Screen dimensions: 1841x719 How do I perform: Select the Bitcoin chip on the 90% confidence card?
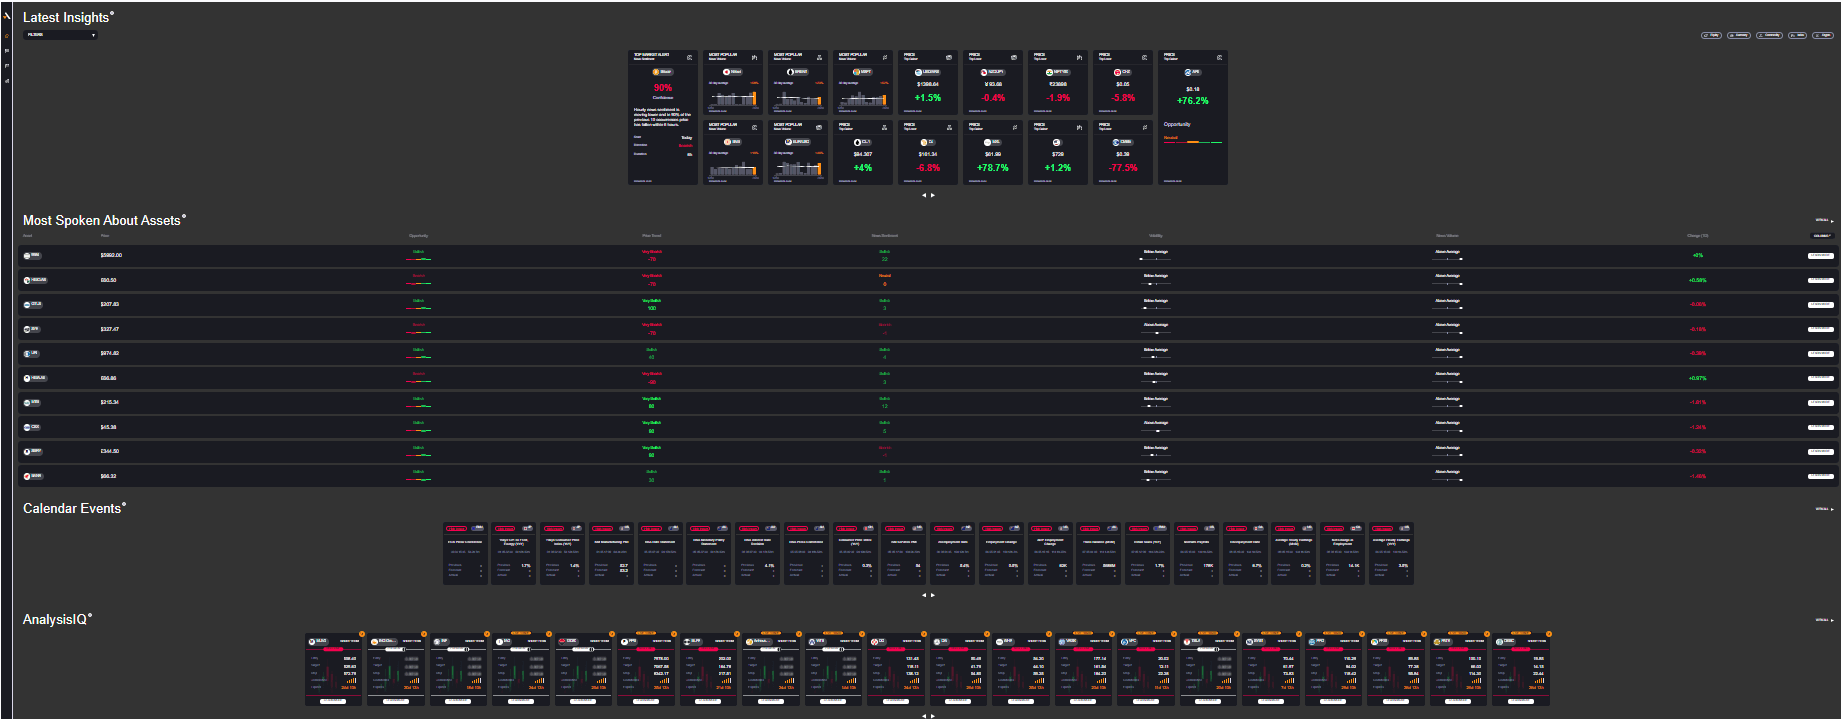pyautogui.click(x=662, y=72)
